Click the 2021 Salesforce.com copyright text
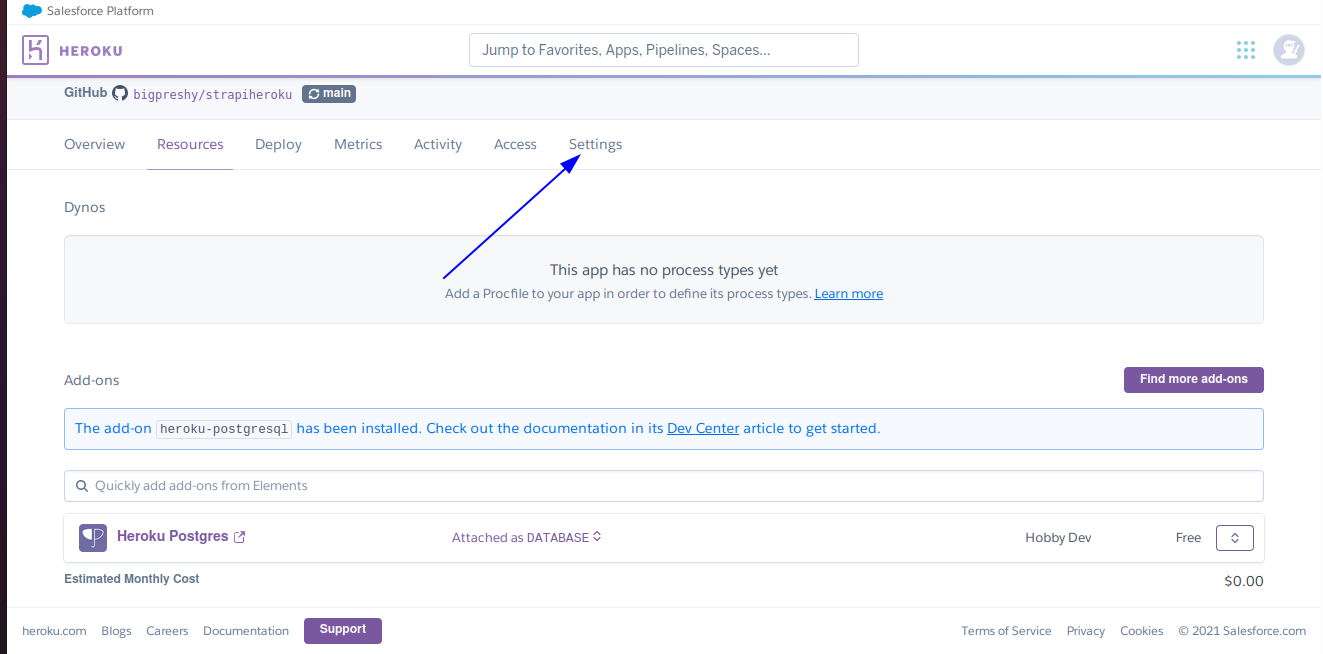This screenshot has height=654, width=1323. click(1242, 631)
